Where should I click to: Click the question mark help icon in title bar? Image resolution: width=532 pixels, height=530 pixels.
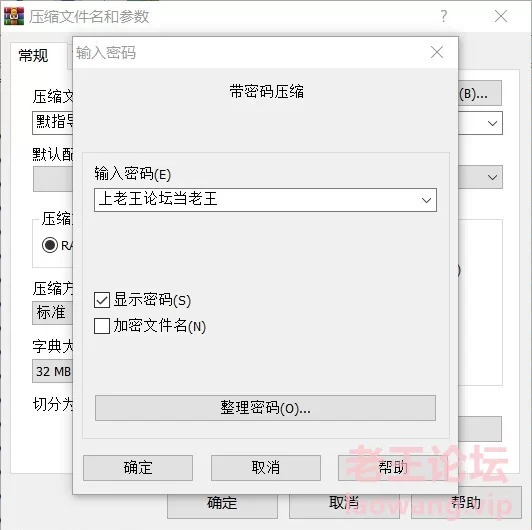443,16
